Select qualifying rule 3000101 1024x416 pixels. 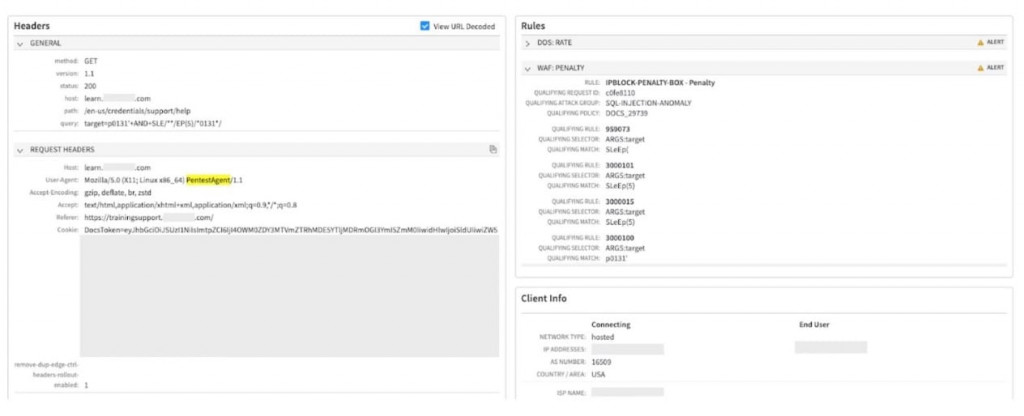coord(620,165)
